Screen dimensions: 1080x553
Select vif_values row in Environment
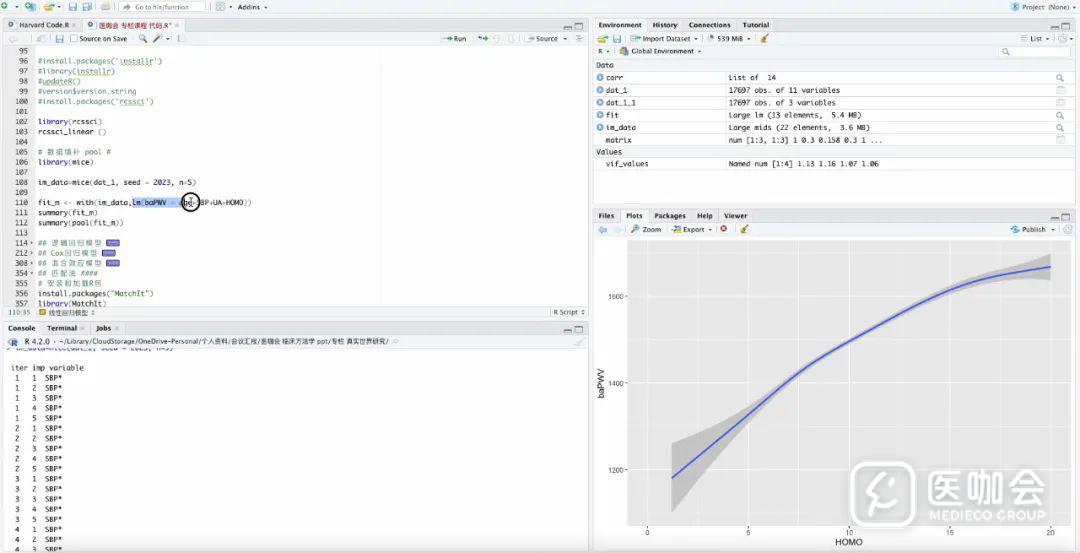[x=831, y=164]
